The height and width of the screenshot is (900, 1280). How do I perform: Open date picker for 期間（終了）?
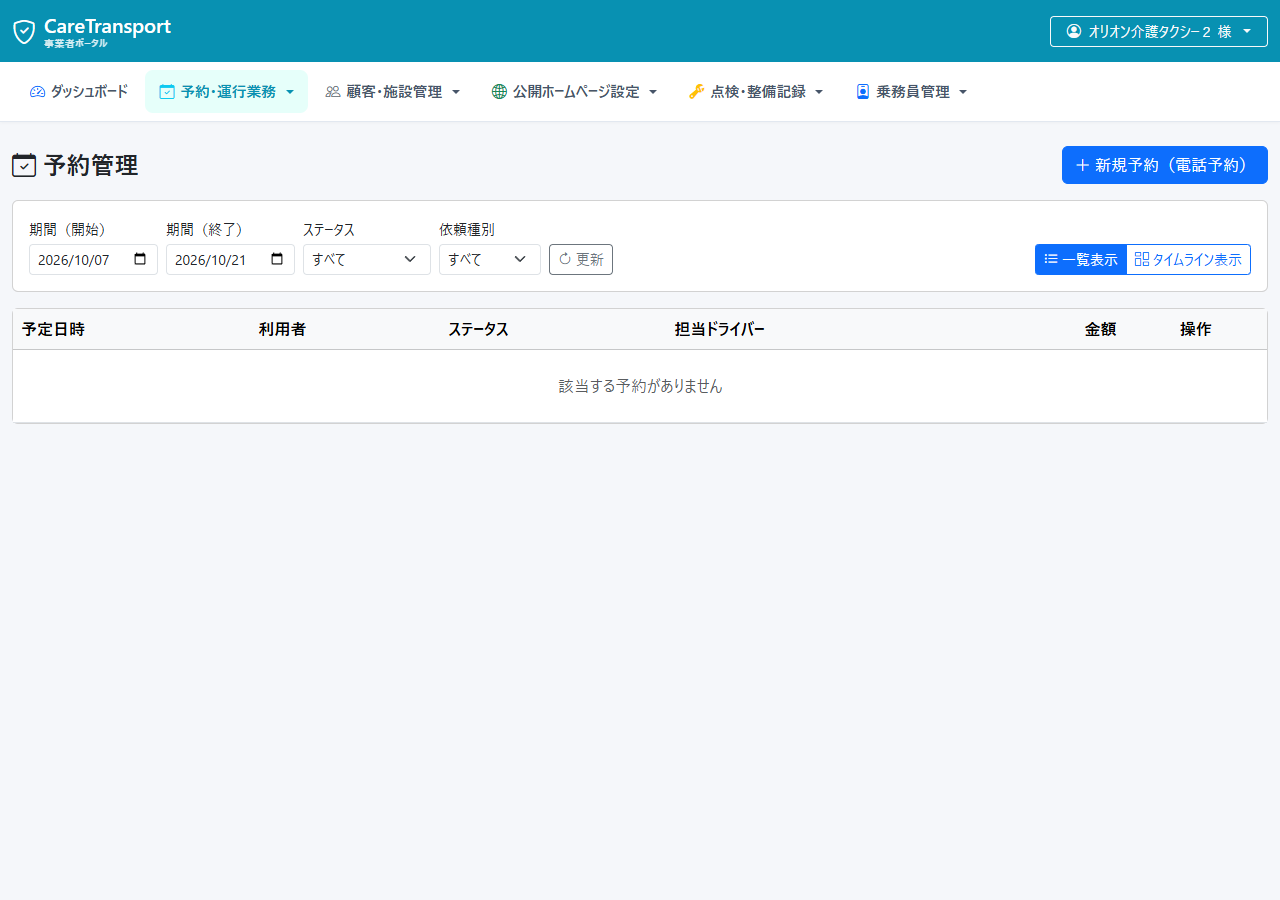277,259
